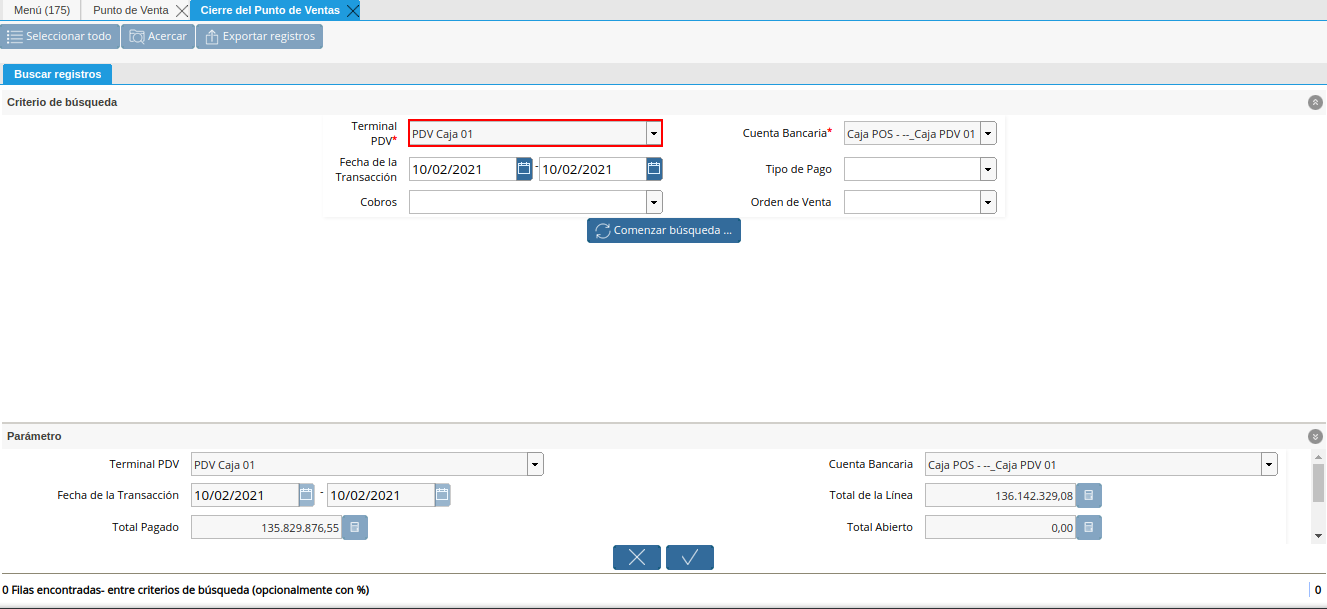Open Cuenta Bancaria dropdown in search criteria
The height and width of the screenshot is (609, 1327).
988,133
